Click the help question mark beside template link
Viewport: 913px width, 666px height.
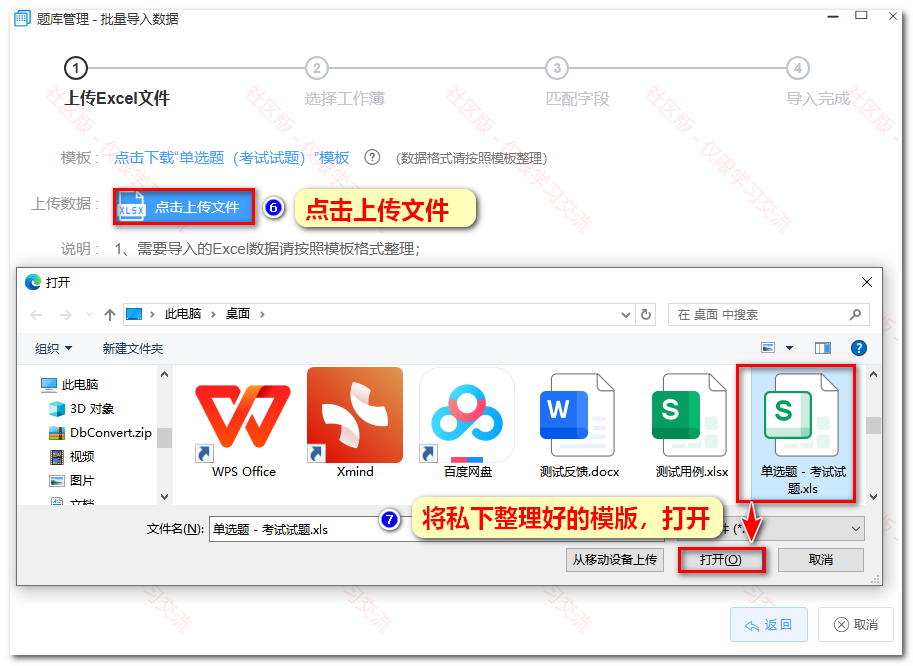pos(371,157)
